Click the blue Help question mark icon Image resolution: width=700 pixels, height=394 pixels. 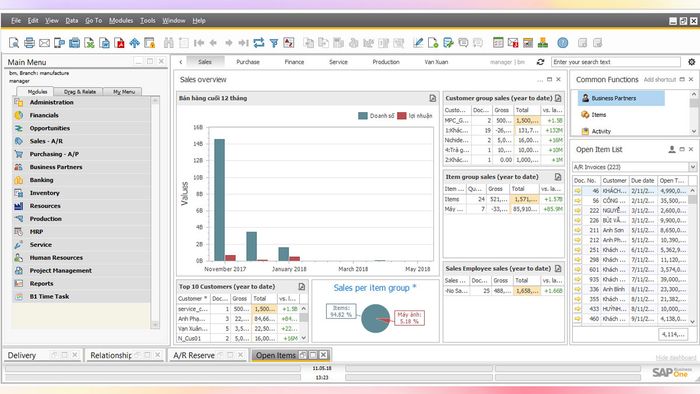pos(563,43)
